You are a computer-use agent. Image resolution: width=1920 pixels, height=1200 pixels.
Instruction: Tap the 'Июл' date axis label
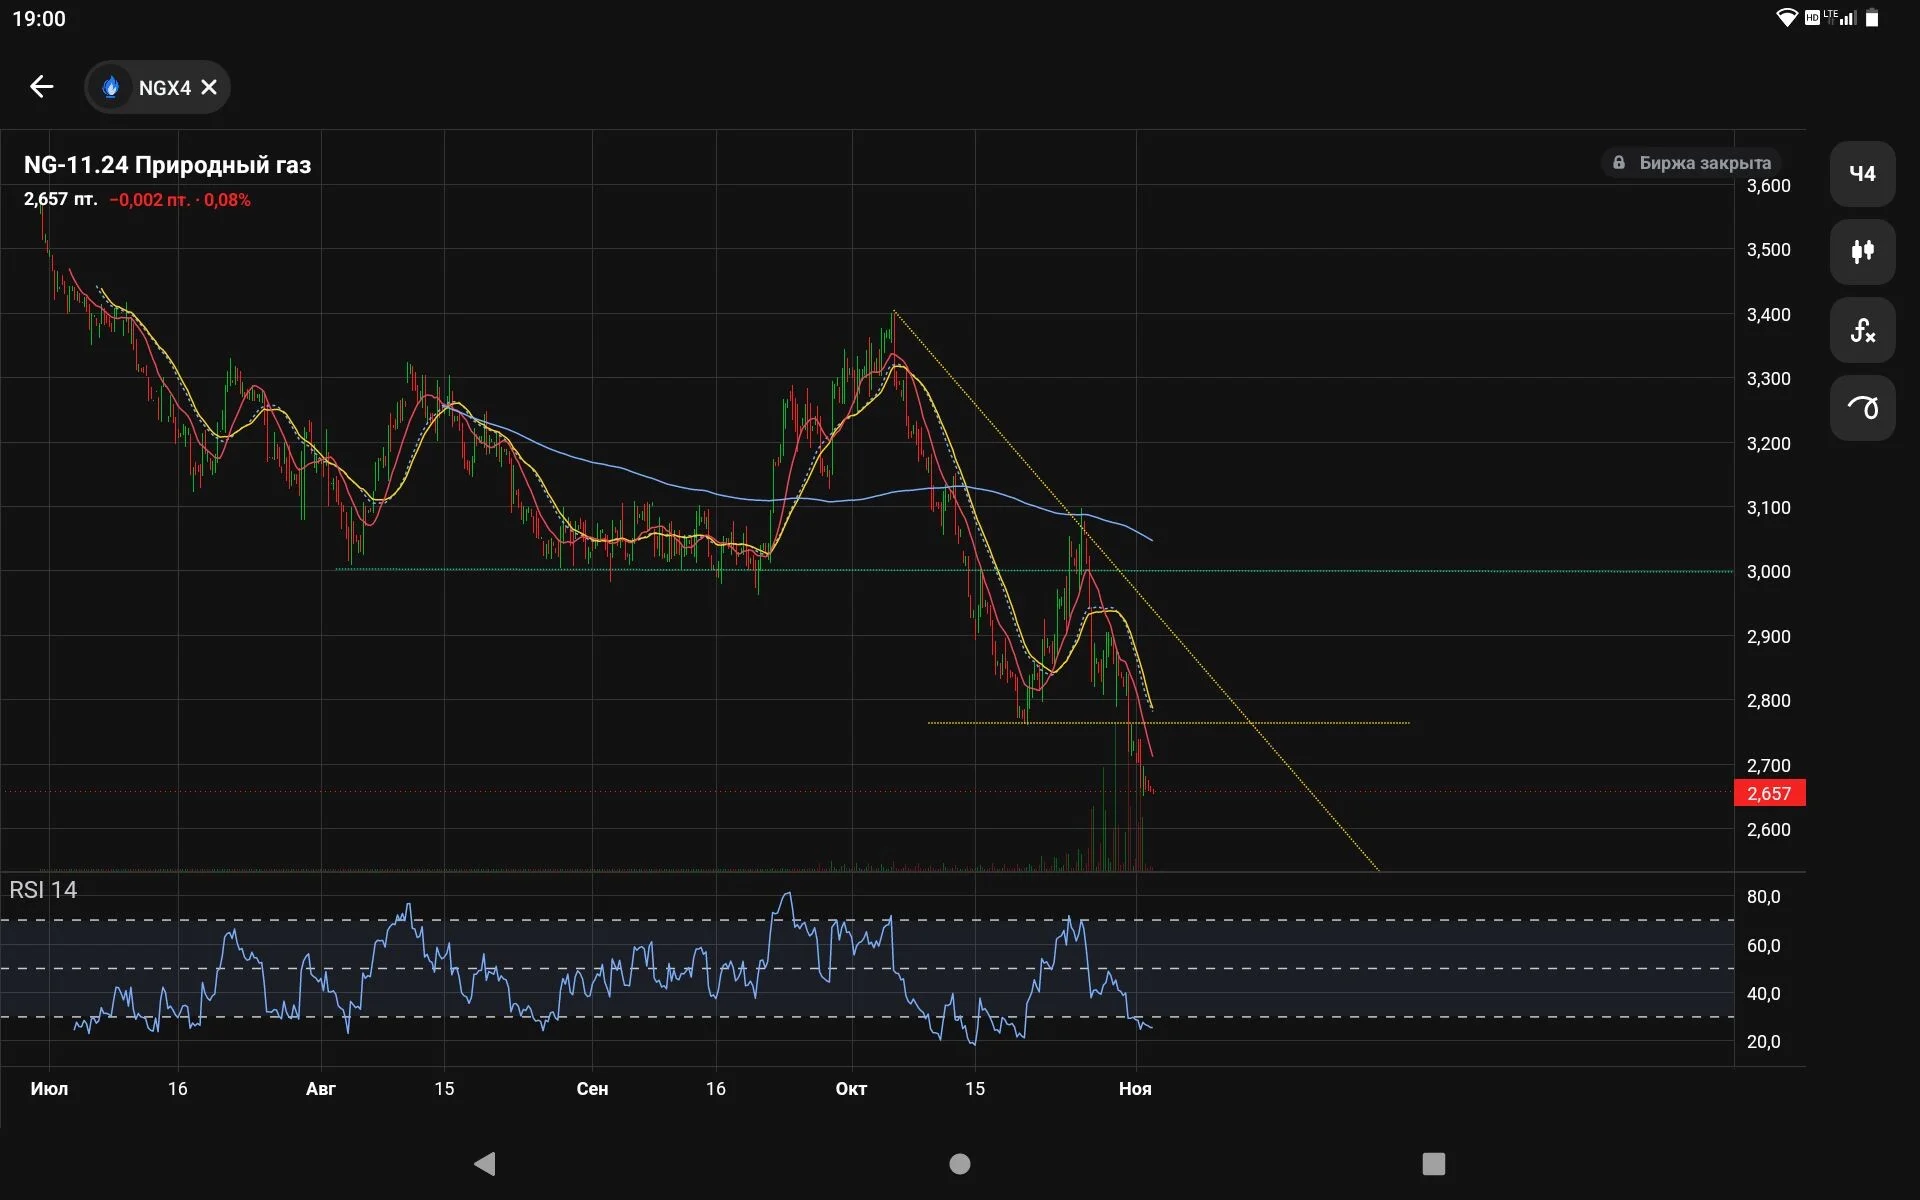coord(49,1089)
